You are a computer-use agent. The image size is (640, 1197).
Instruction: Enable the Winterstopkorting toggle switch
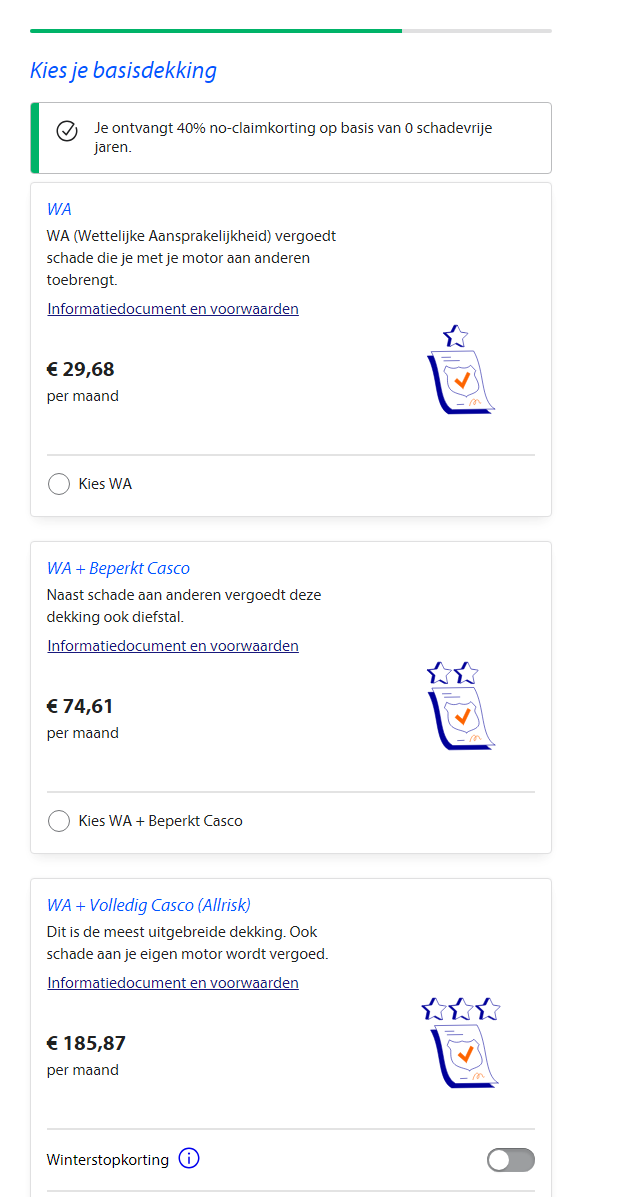511,1160
